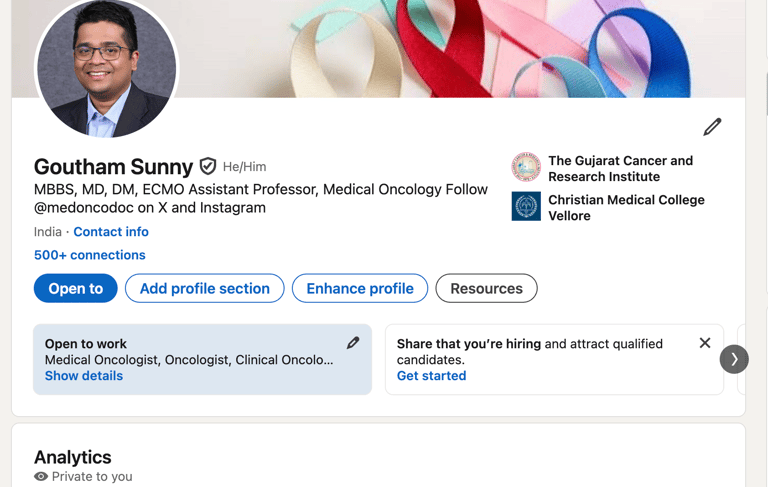Open the Resources menu
Image resolution: width=768 pixels, height=487 pixels.
coord(486,288)
